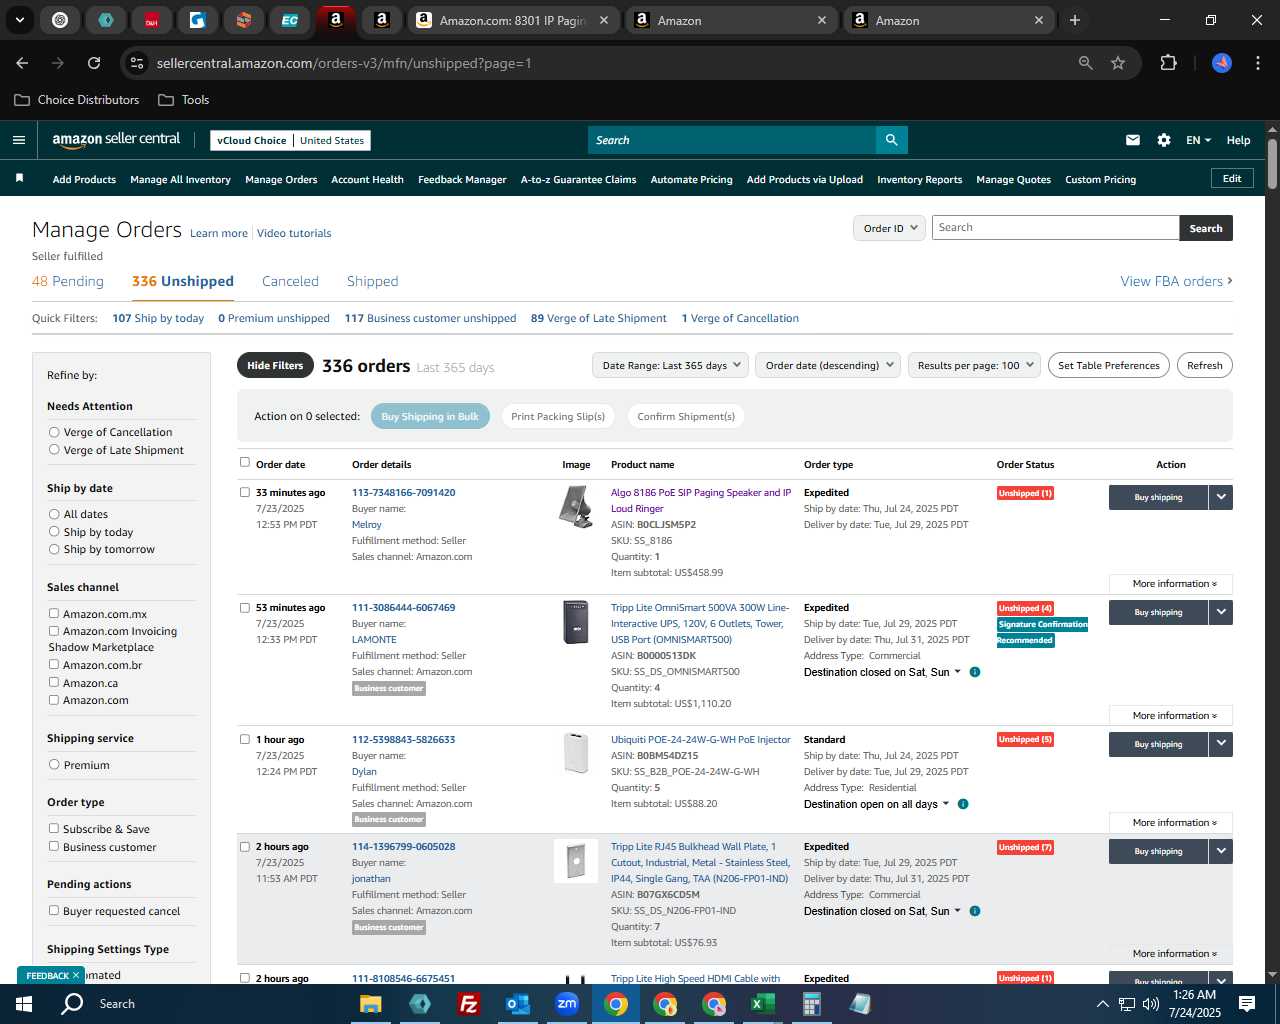Check the Business customer order type

tap(54, 846)
